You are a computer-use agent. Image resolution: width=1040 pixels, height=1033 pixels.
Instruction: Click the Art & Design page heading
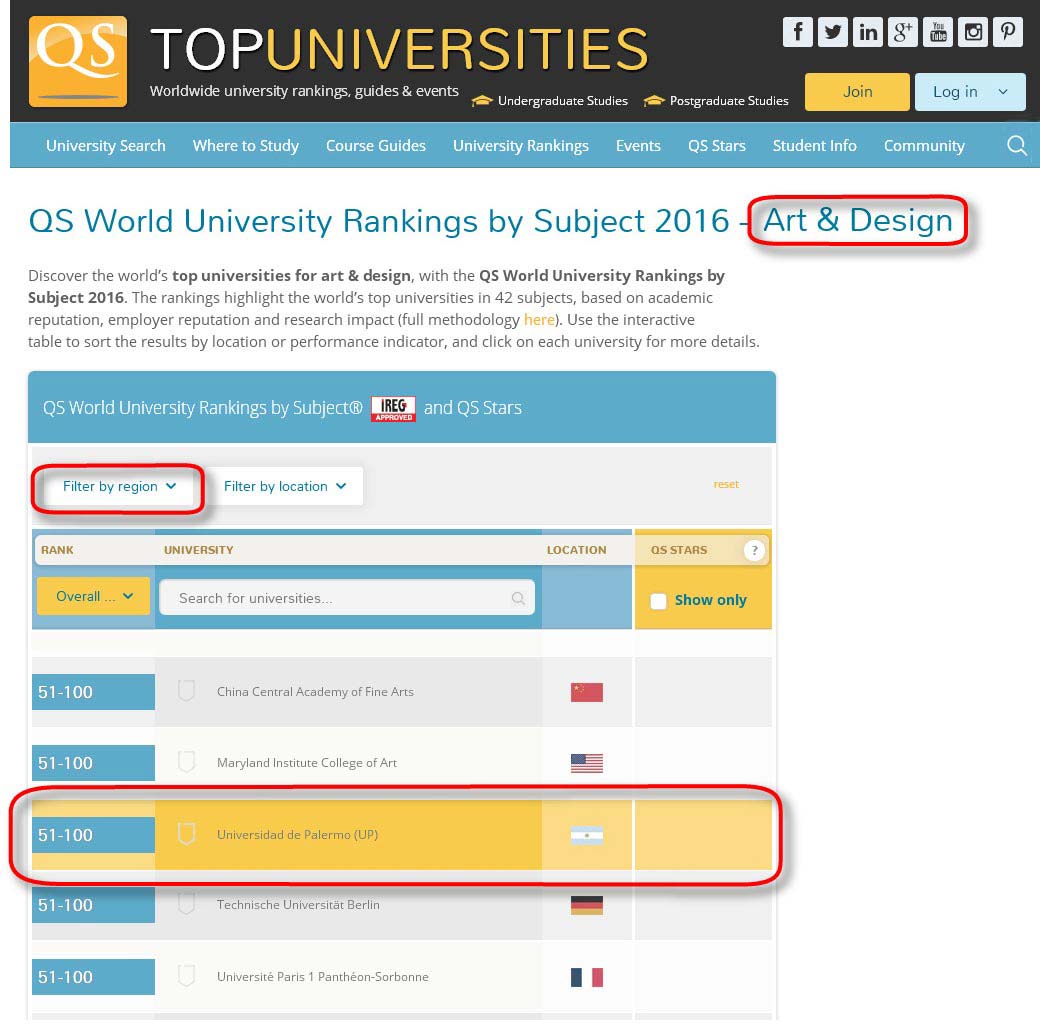point(858,220)
